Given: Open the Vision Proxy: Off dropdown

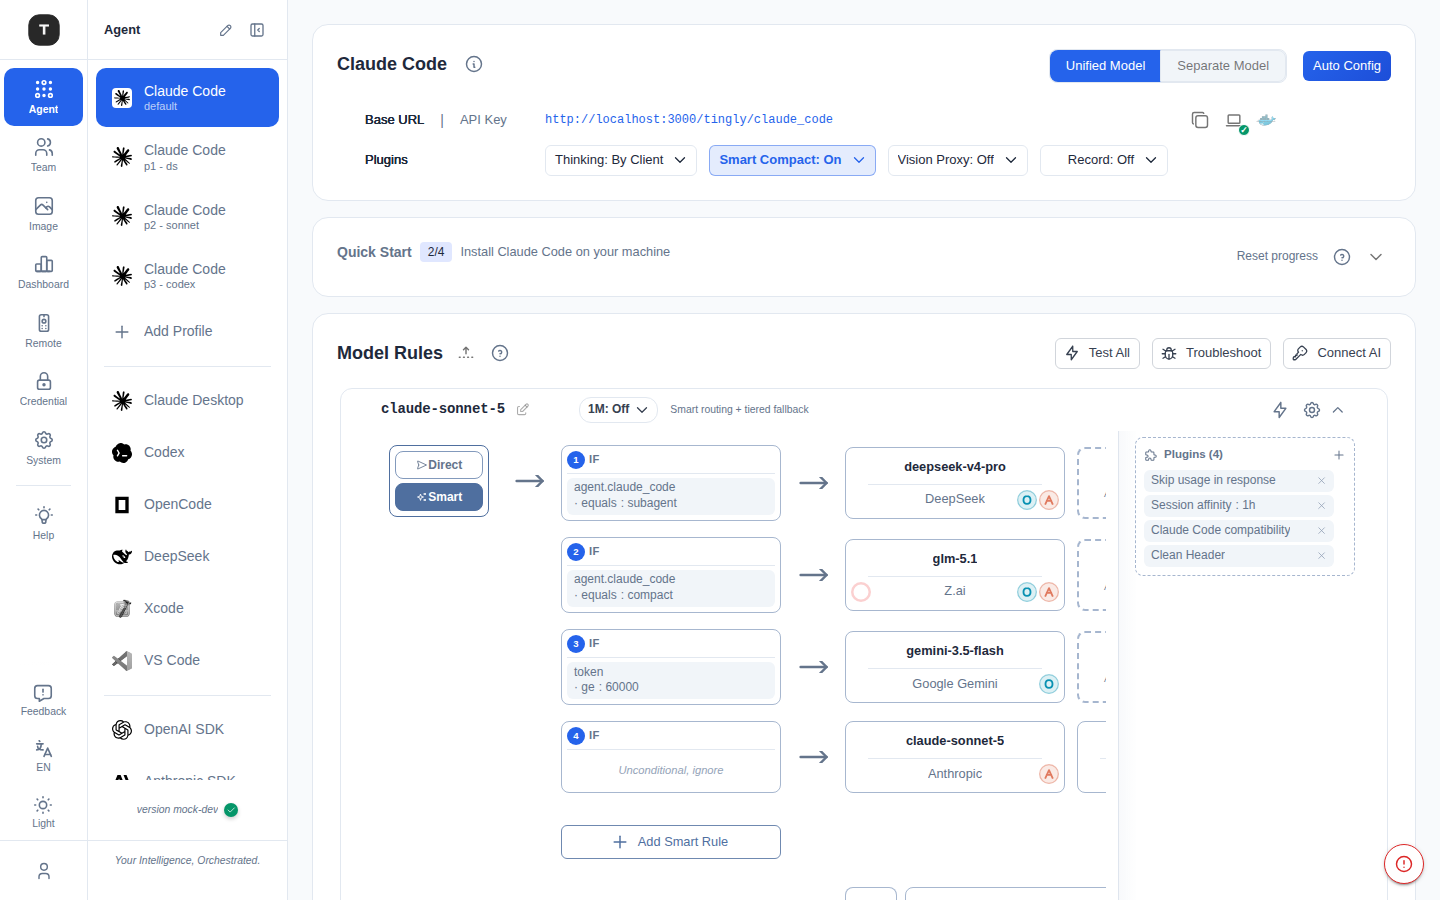Looking at the screenshot, I should pos(957,160).
